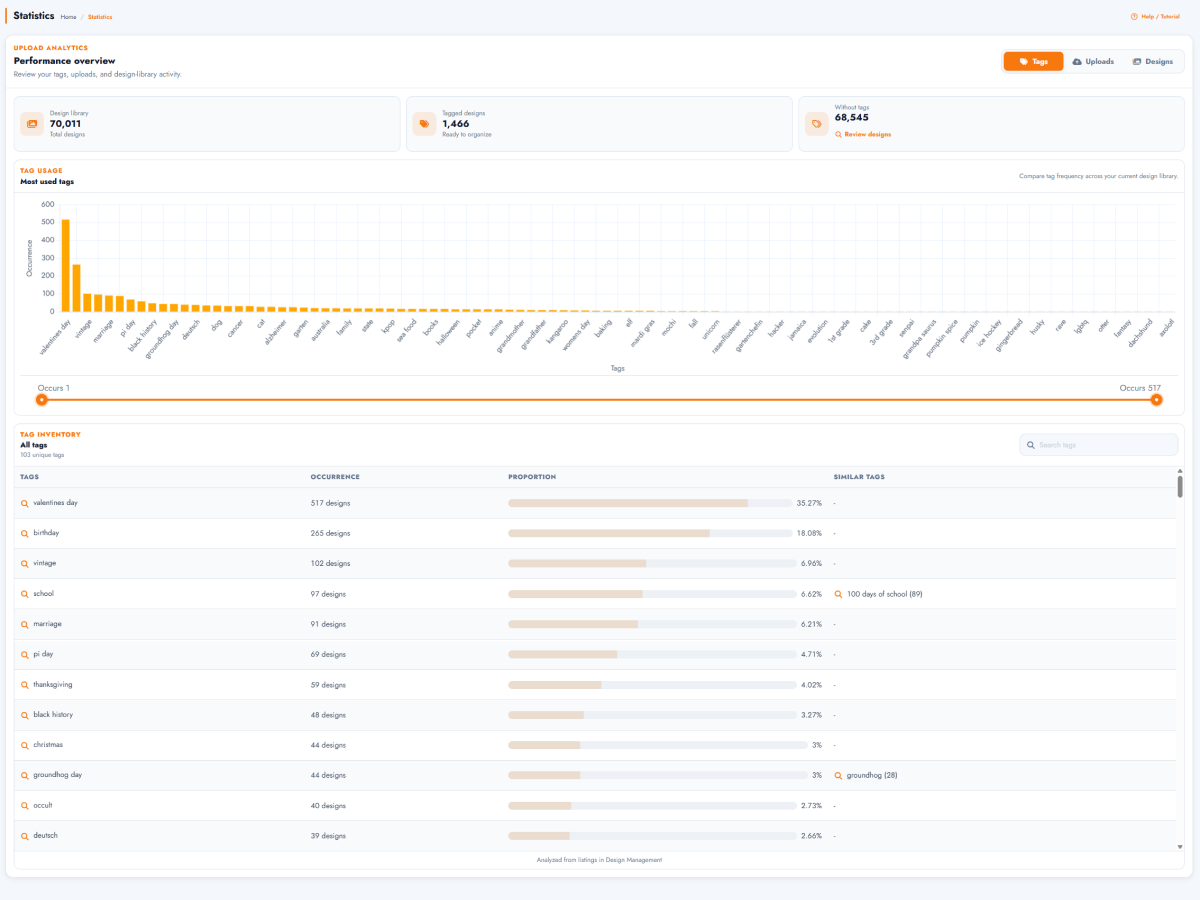This screenshot has width=1200, height=900.
Task: Click the 70,011 total designs value
Action: pyautogui.click(x=65, y=124)
